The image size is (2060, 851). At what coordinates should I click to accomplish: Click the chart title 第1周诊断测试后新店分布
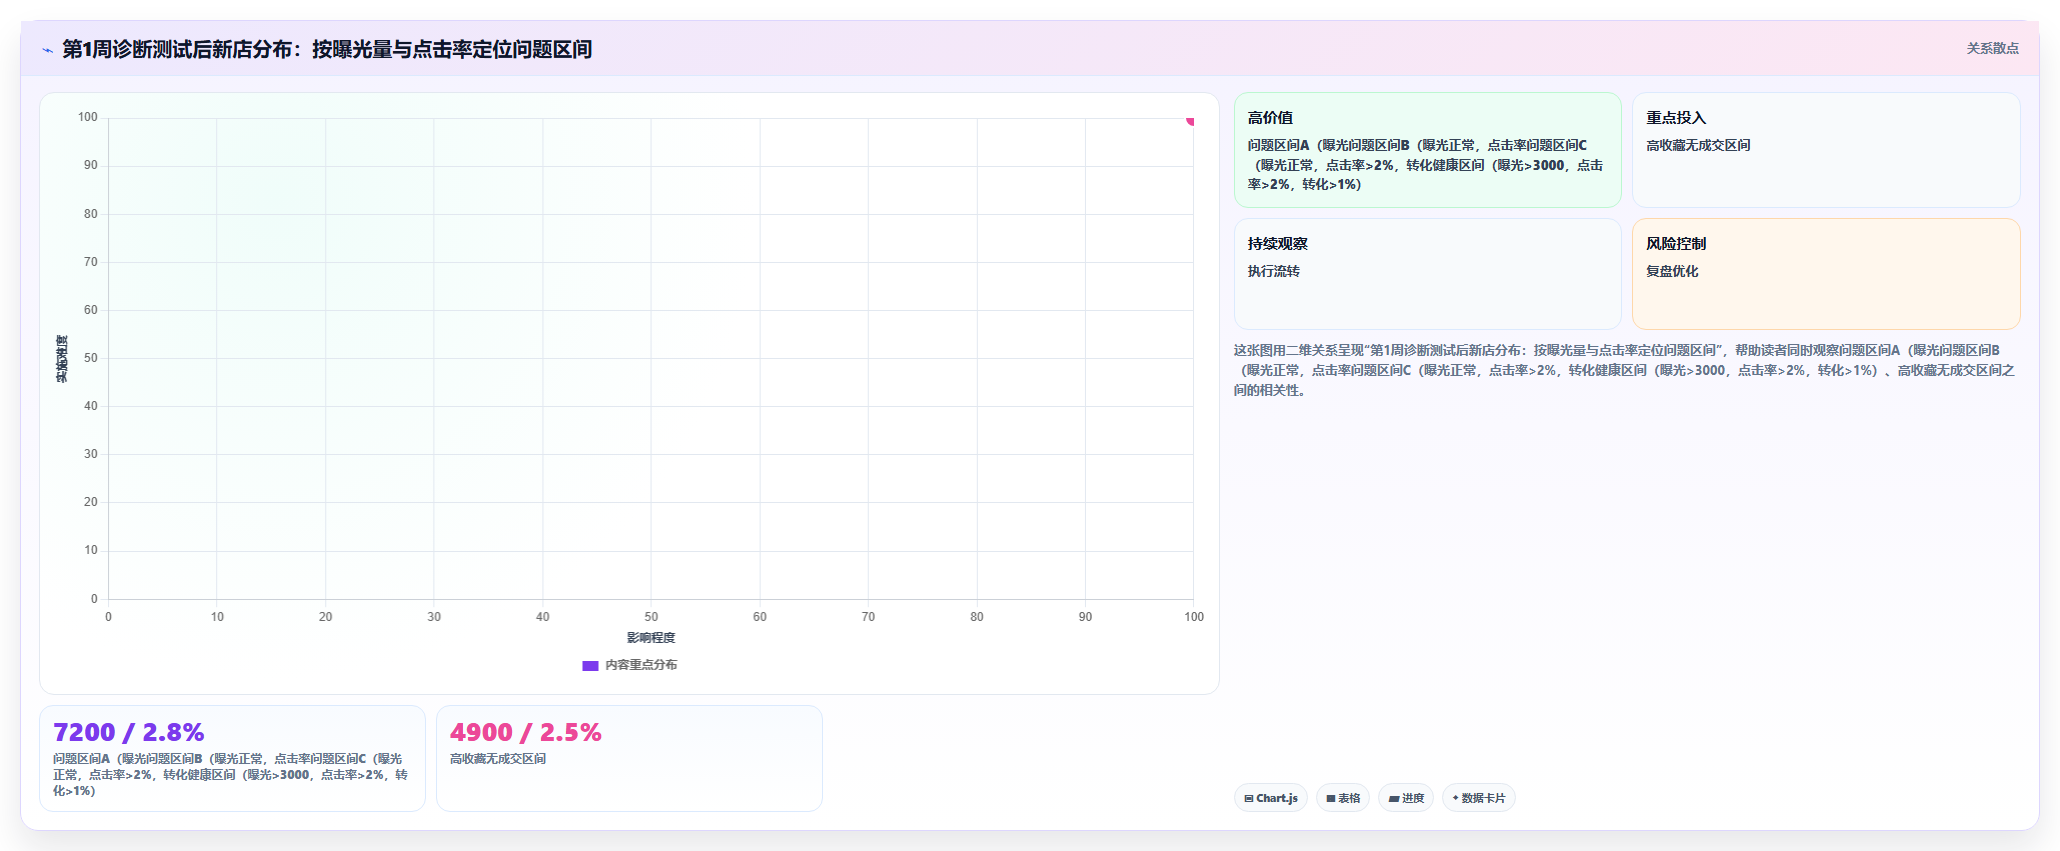pyautogui.click(x=327, y=49)
